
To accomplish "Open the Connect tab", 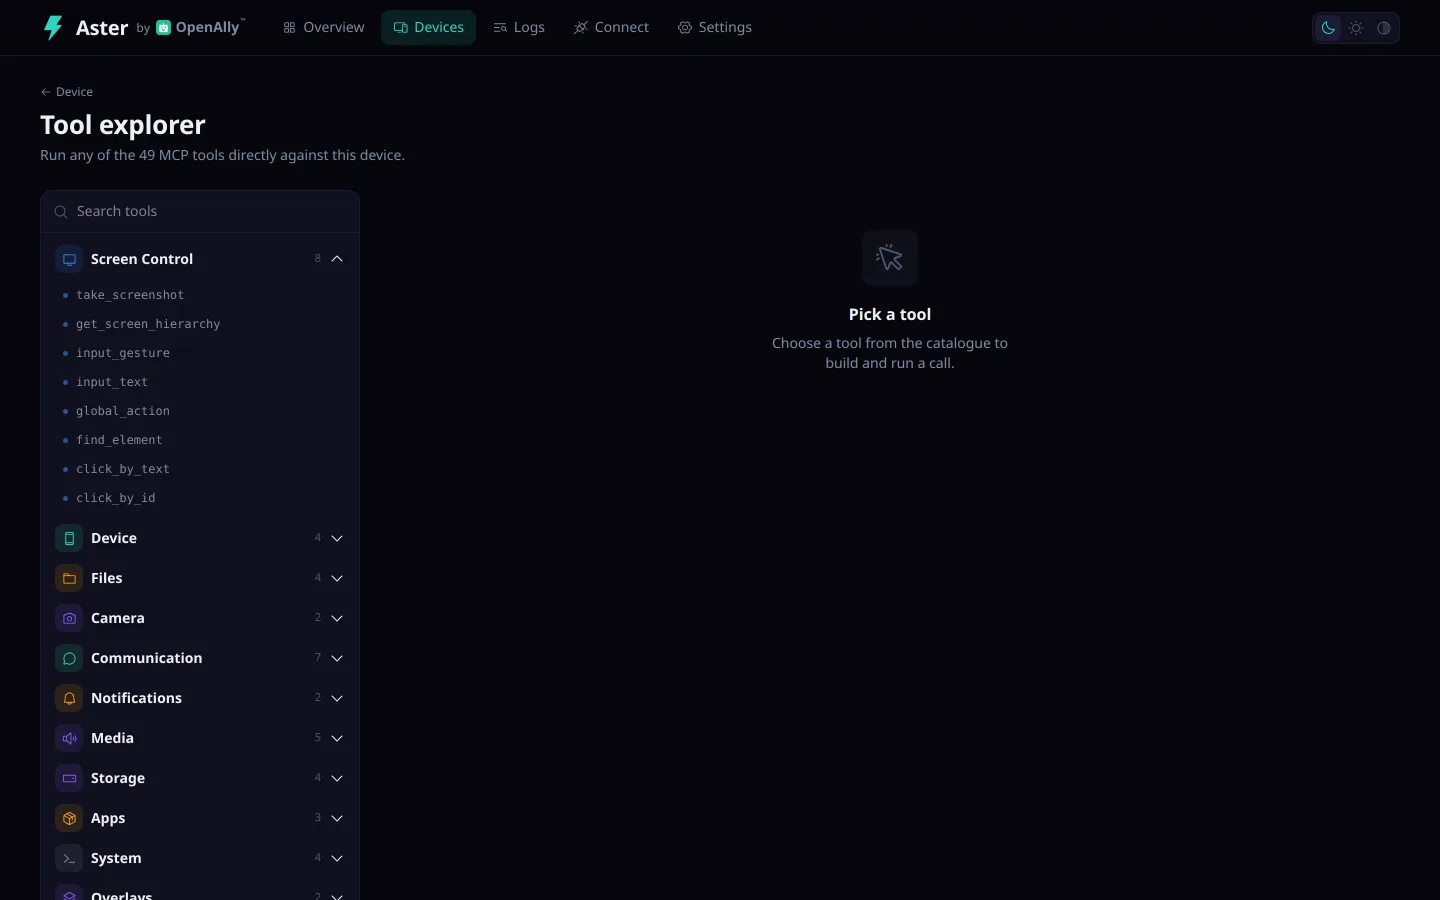I will pyautogui.click(x=611, y=28).
